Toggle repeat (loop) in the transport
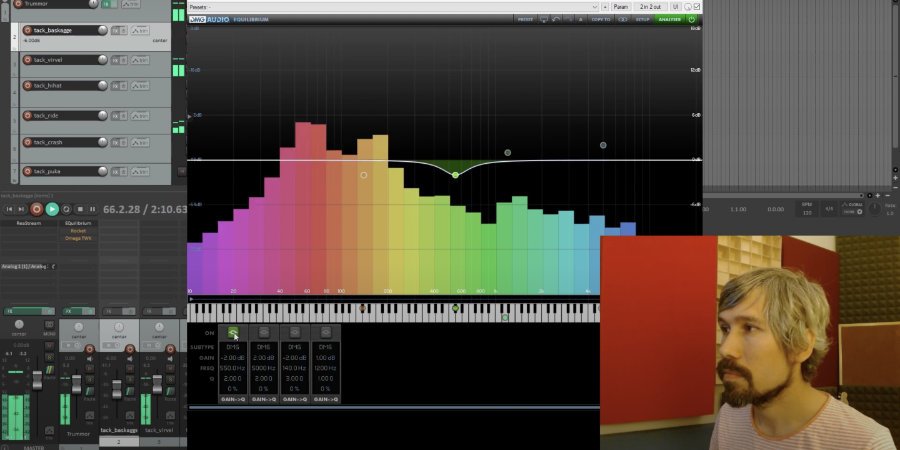Viewport: 900px width, 450px height. coord(67,210)
